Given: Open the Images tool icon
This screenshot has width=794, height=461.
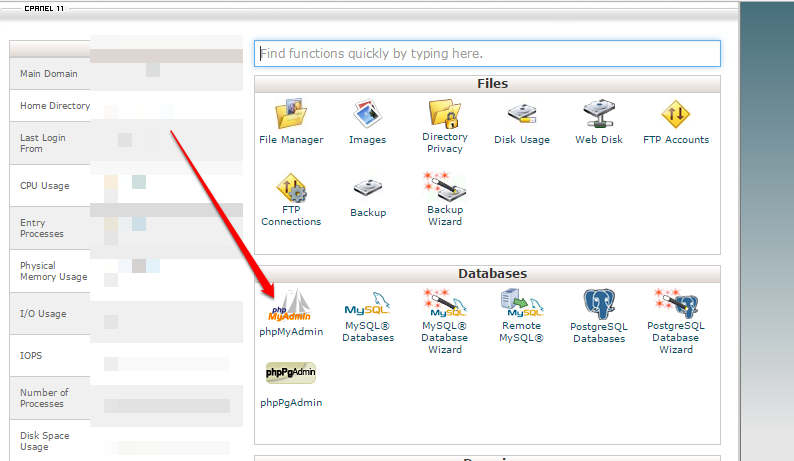Looking at the screenshot, I should click(367, 113).
